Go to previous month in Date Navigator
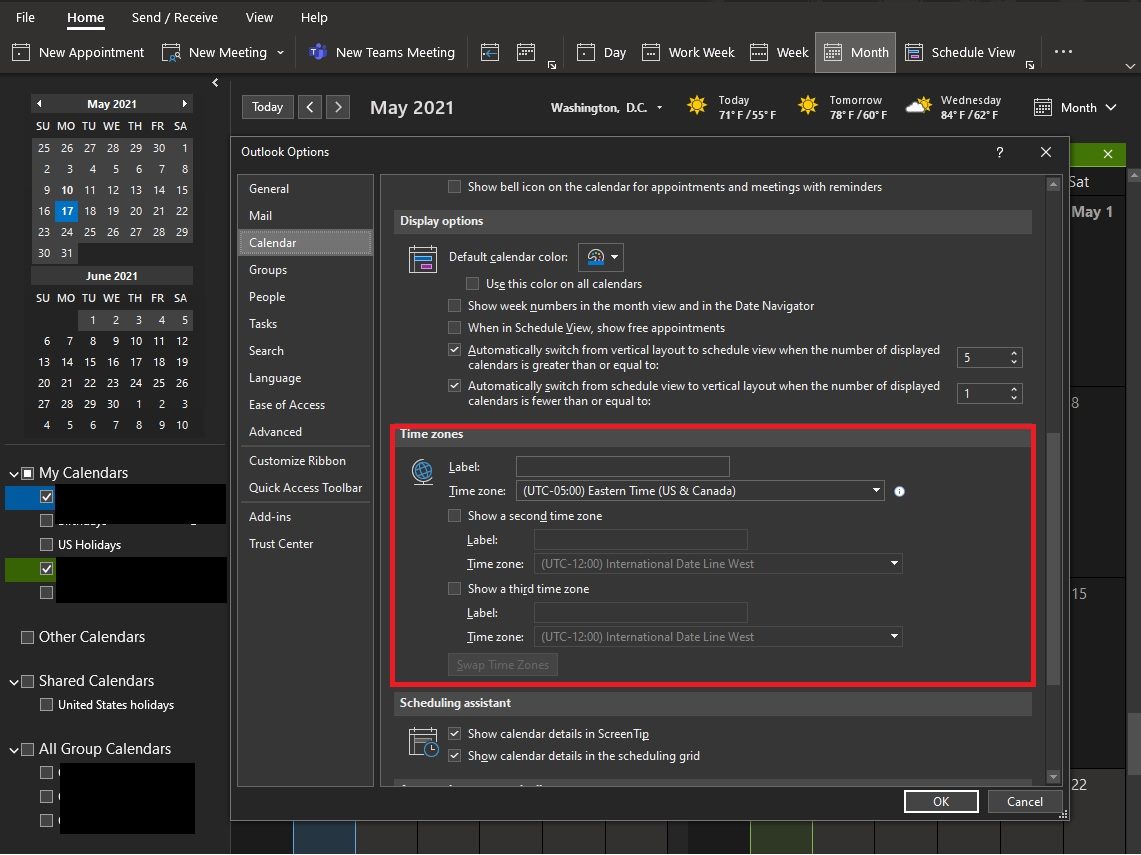 [x=39, y=104]
